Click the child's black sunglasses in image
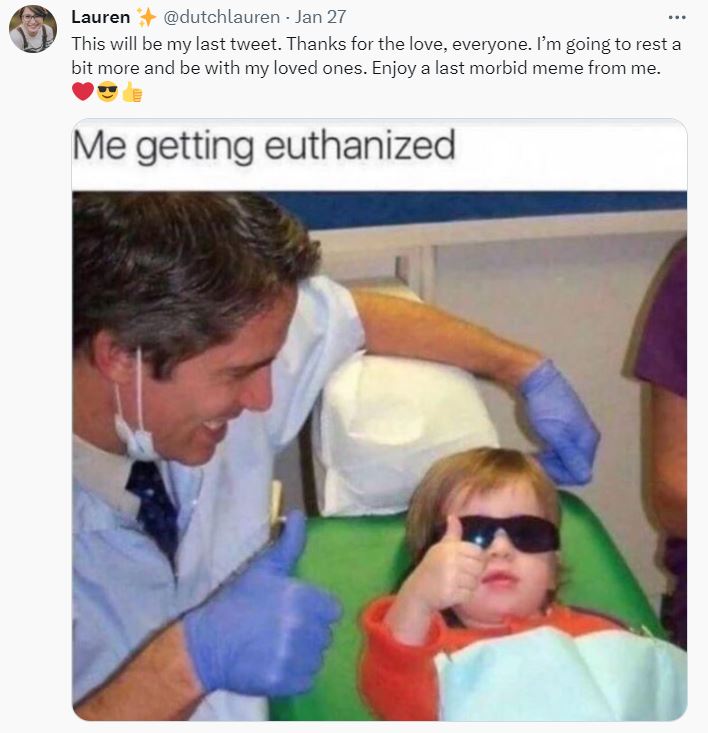Viewport: 708px width, 733px height. pos(506,532)
